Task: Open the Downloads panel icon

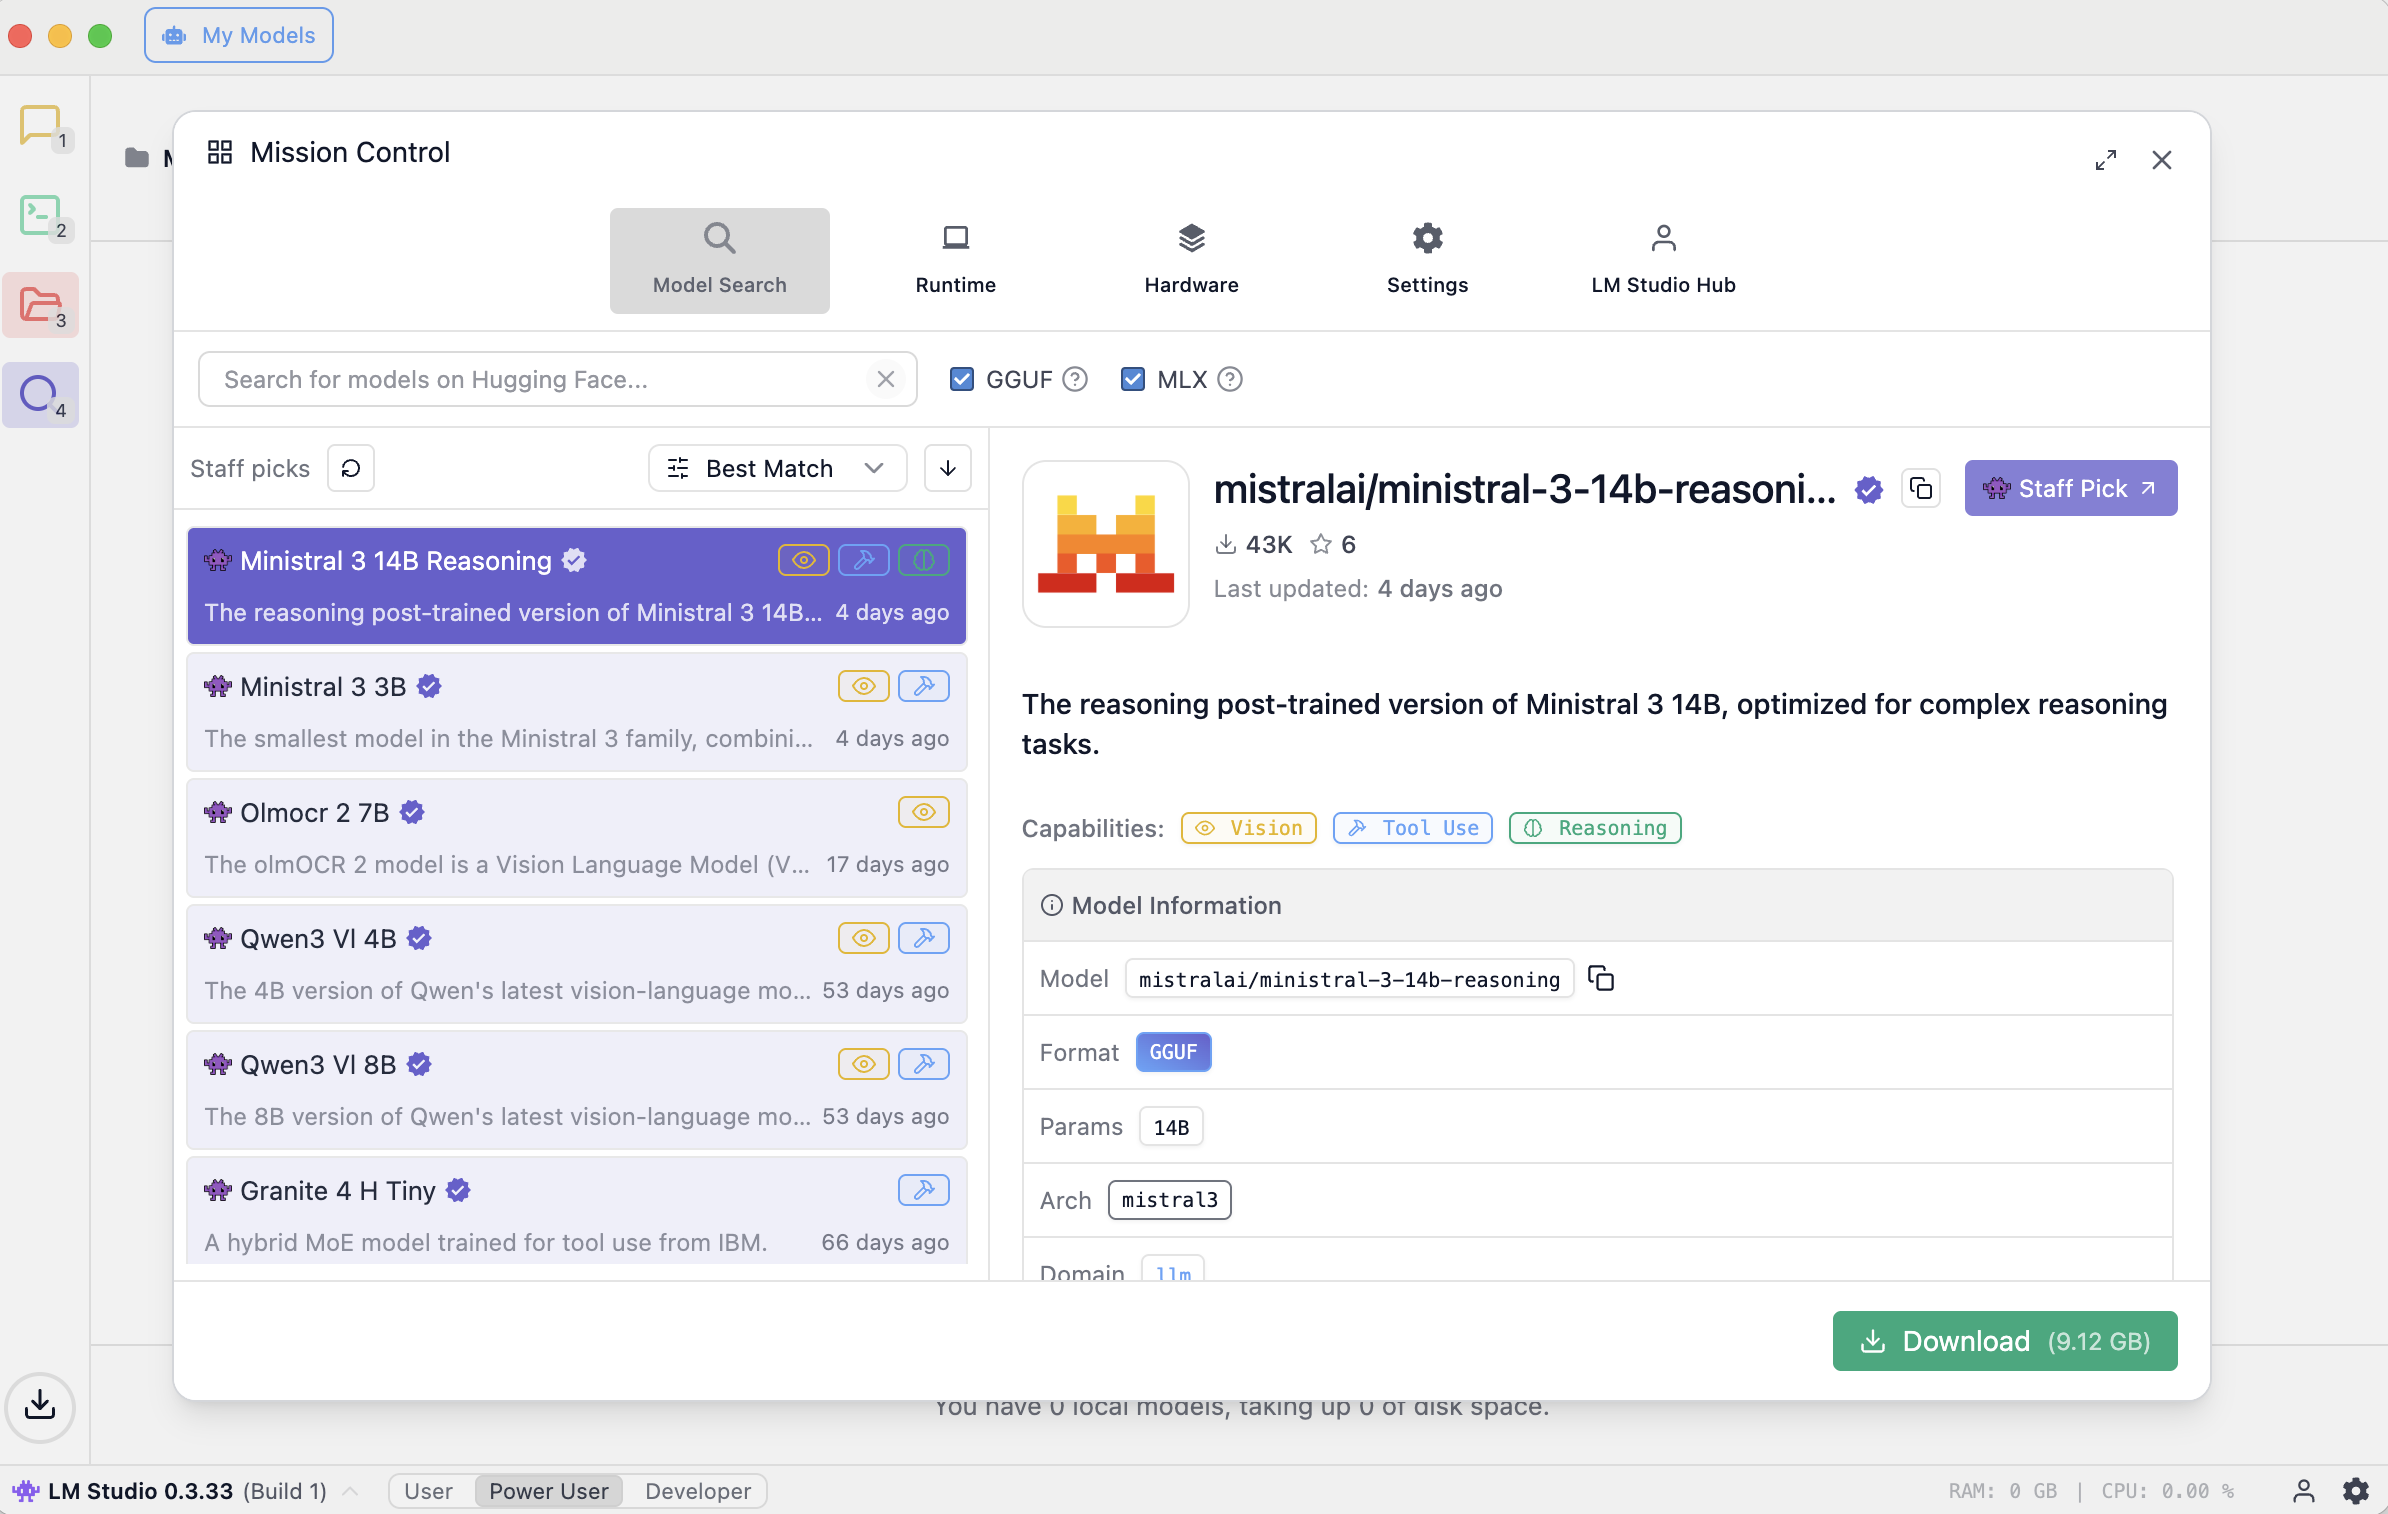Action: click(40, 1406)
